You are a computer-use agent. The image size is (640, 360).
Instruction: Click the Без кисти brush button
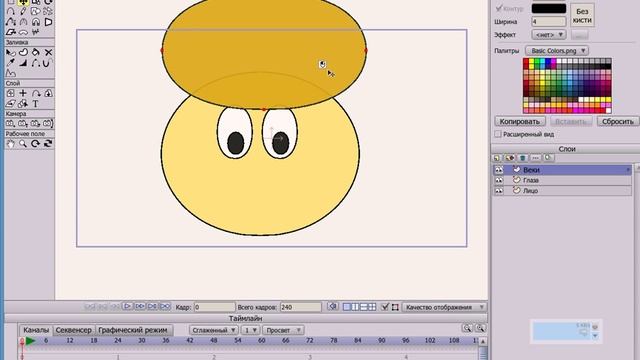582,16
